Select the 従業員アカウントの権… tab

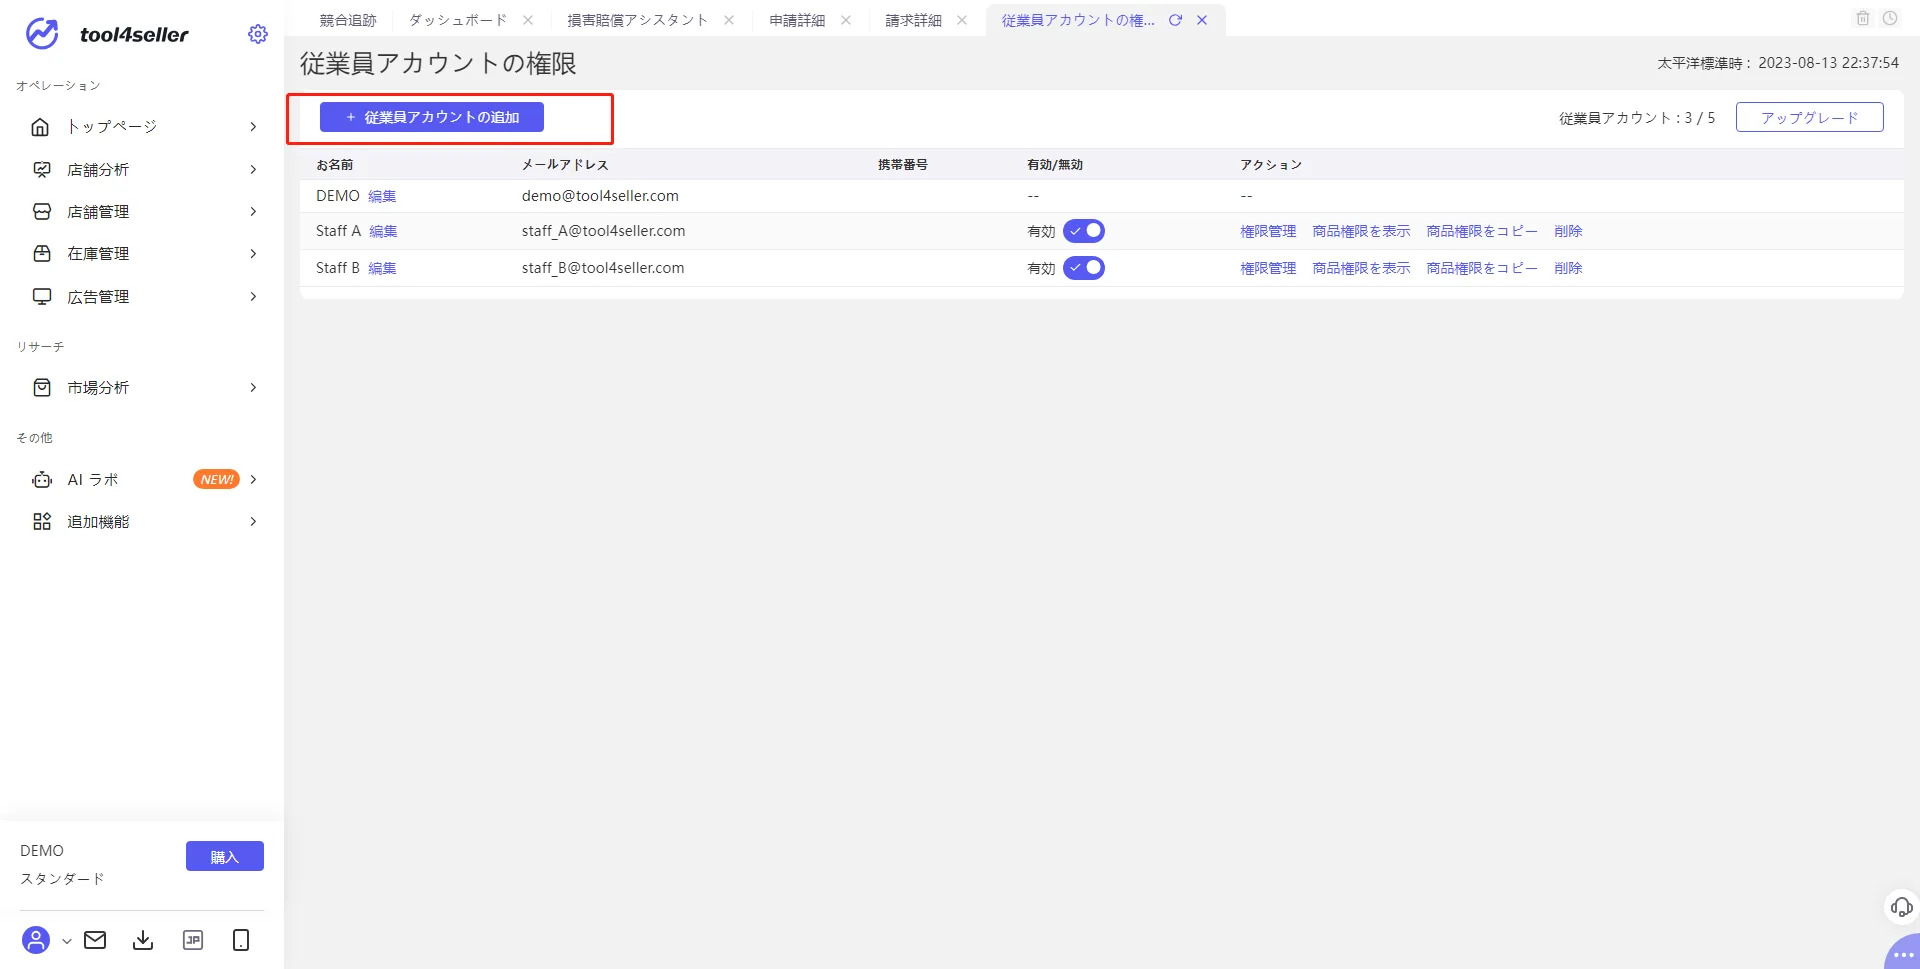coord(1078,20)
